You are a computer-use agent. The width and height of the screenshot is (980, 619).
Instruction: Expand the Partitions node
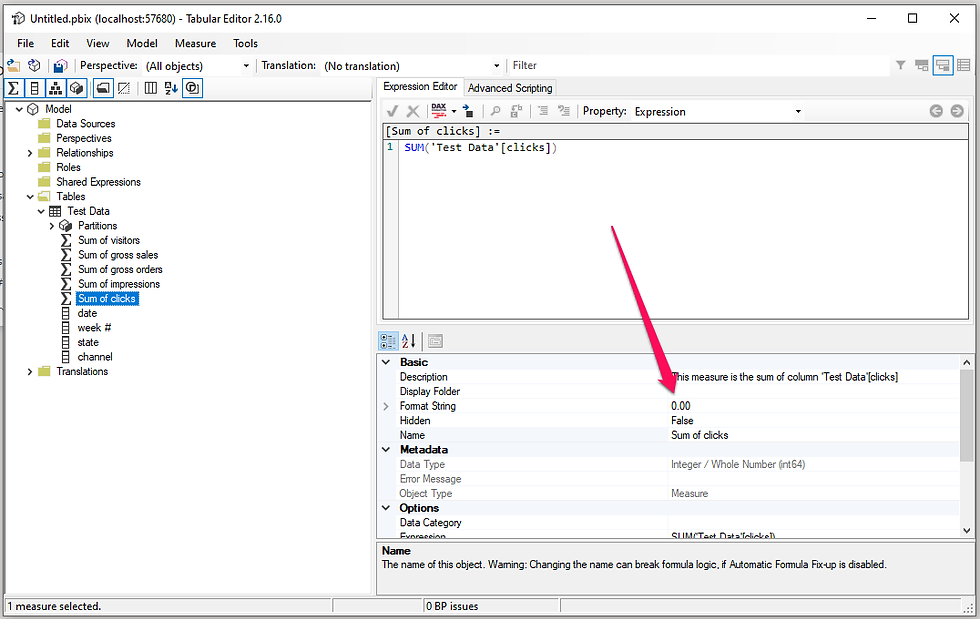coord(52,226)
